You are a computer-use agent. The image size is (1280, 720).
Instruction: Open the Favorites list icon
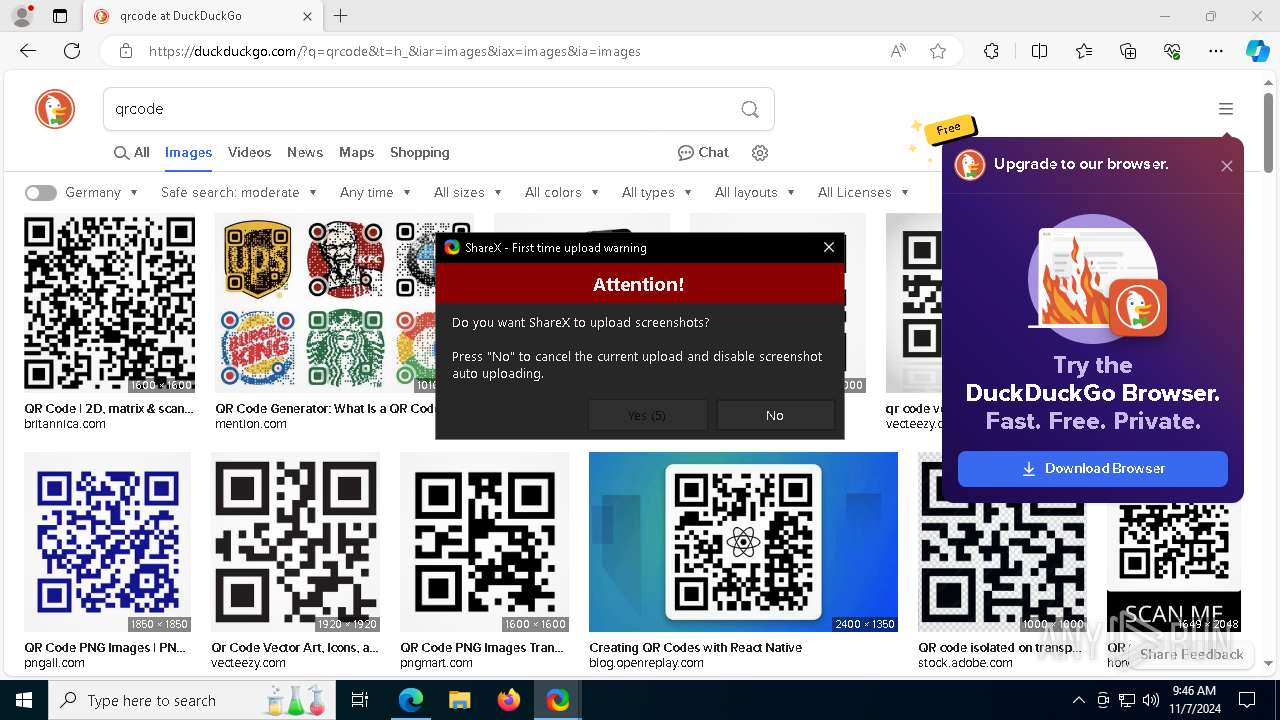tap(1084, 51)
